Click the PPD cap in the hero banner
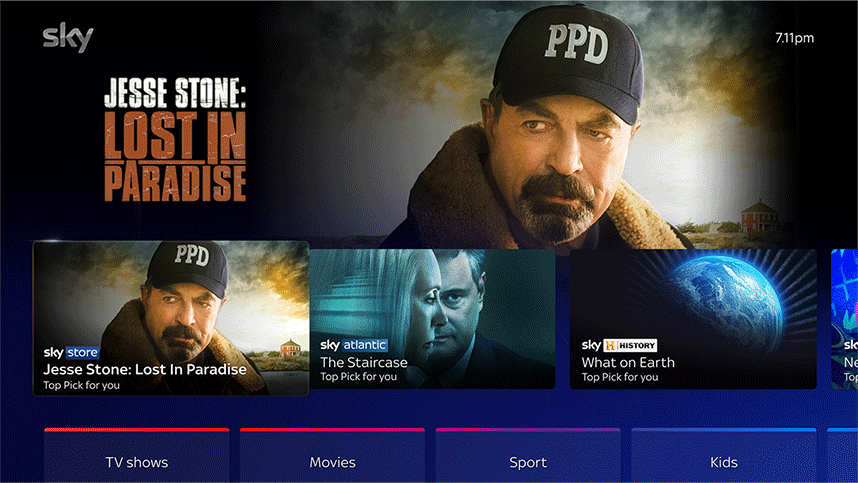Viewport: 858px width, 483px height. 573,60
